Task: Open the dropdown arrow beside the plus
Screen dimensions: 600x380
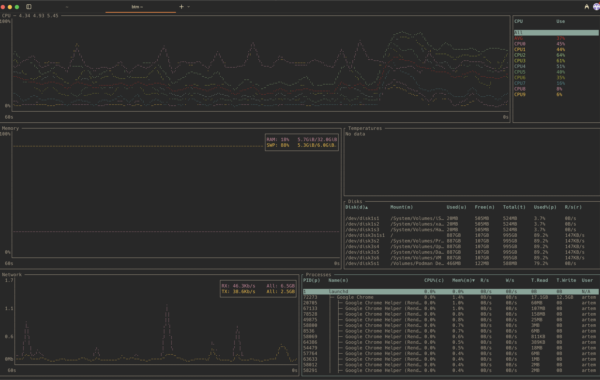Action: tap(188, 7)
